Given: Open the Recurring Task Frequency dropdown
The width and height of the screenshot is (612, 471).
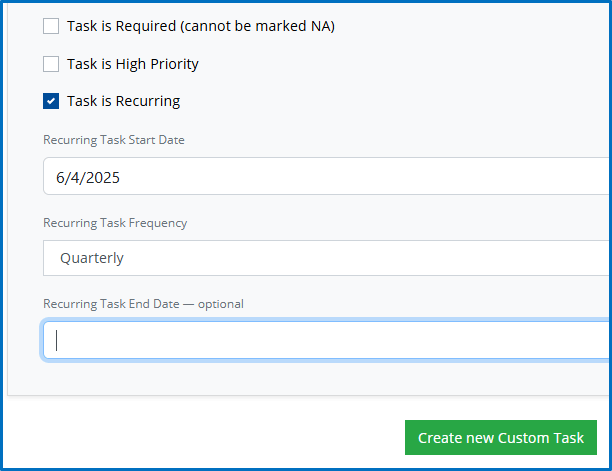Looking at the screenshot, I should click(x=326, y=258).
